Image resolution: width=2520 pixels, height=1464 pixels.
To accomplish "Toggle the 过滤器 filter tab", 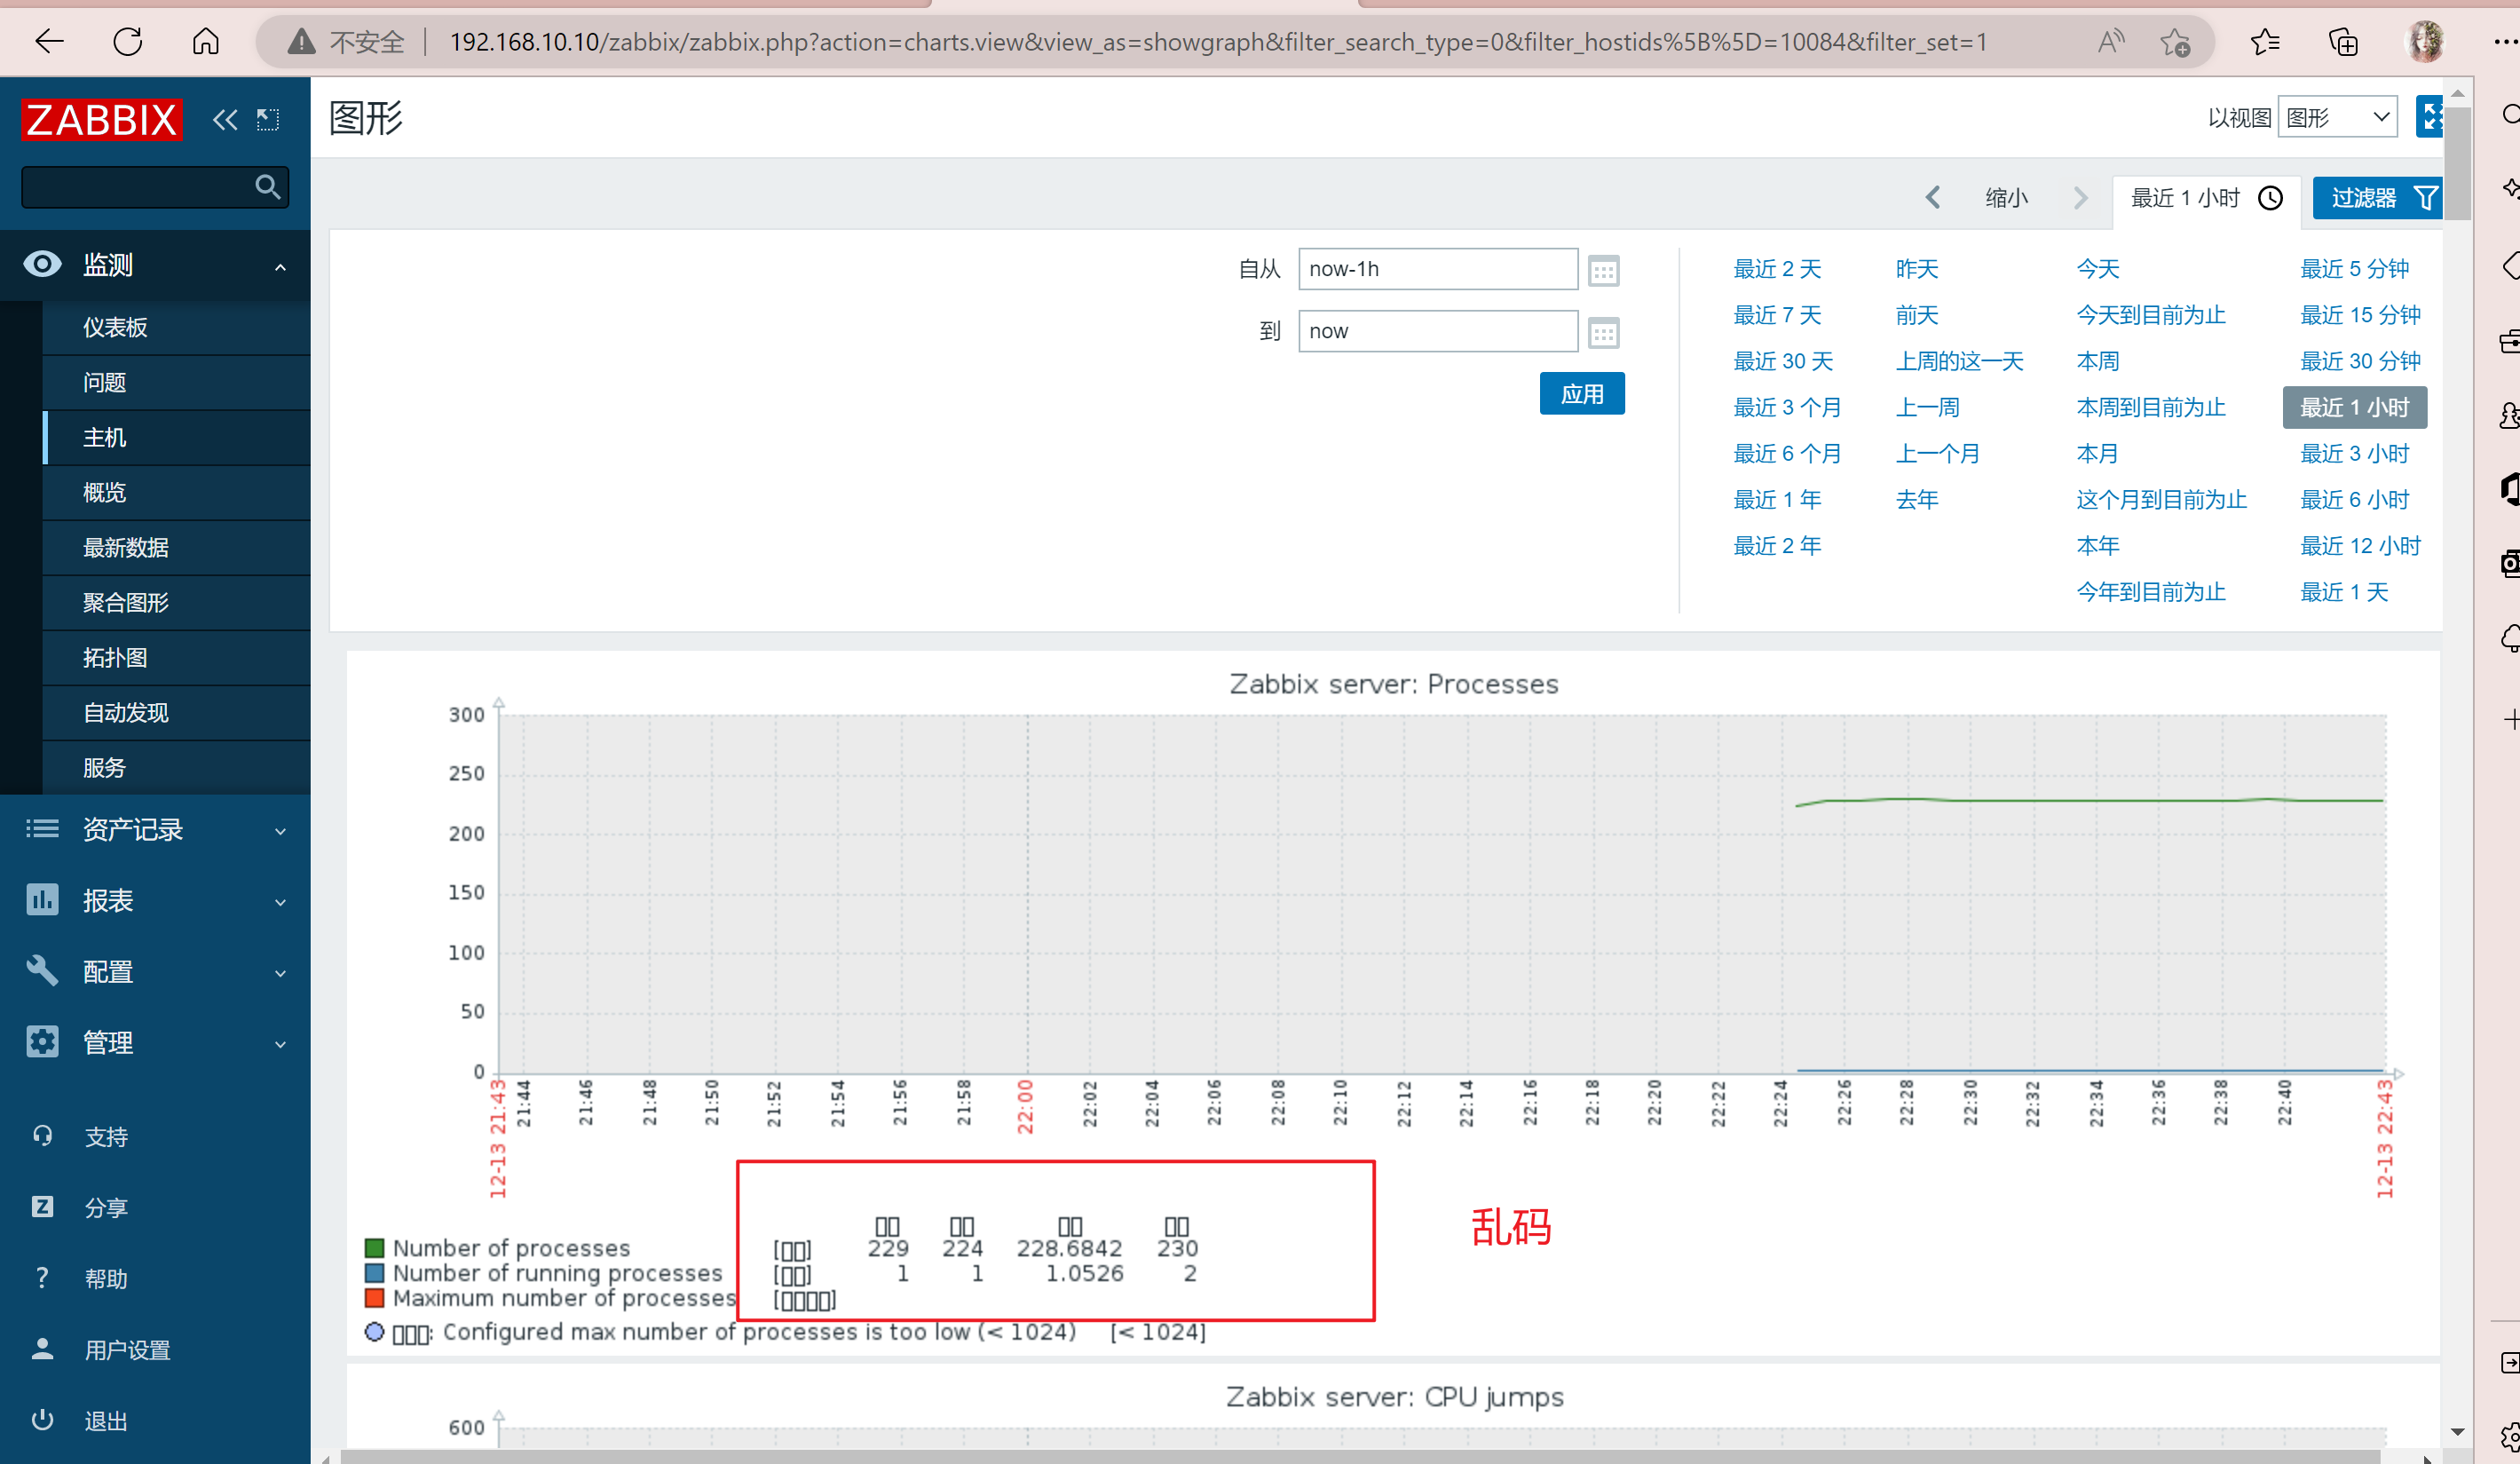I will (x=2378, y=198).
